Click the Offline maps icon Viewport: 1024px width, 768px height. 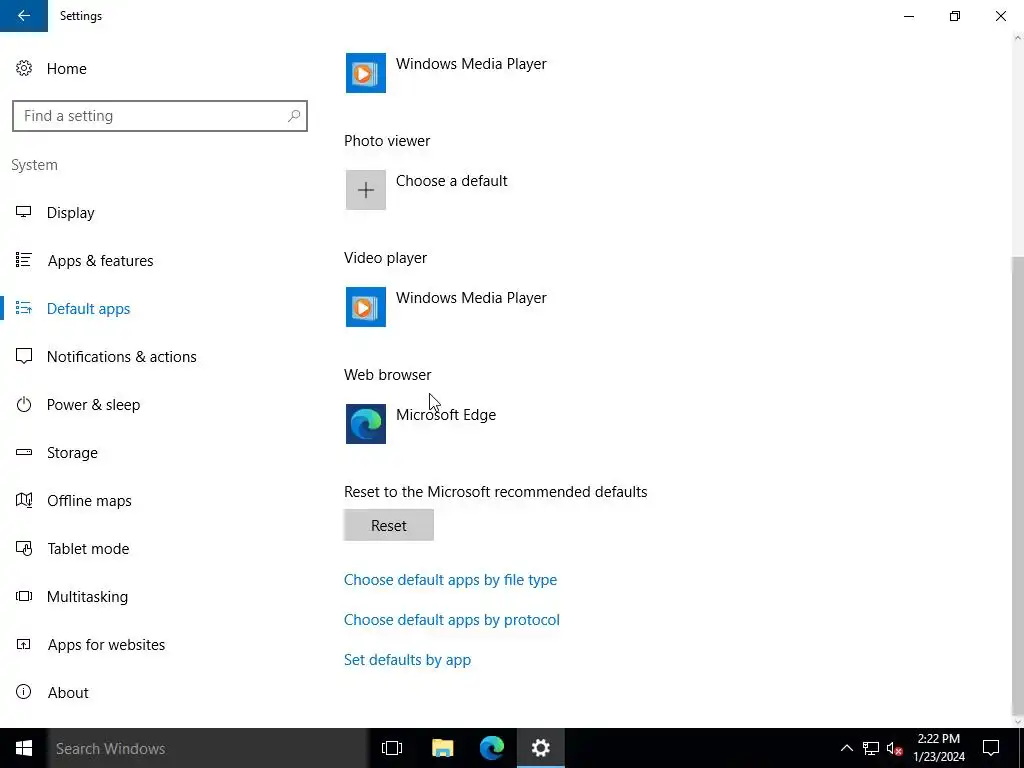[24, 500]
